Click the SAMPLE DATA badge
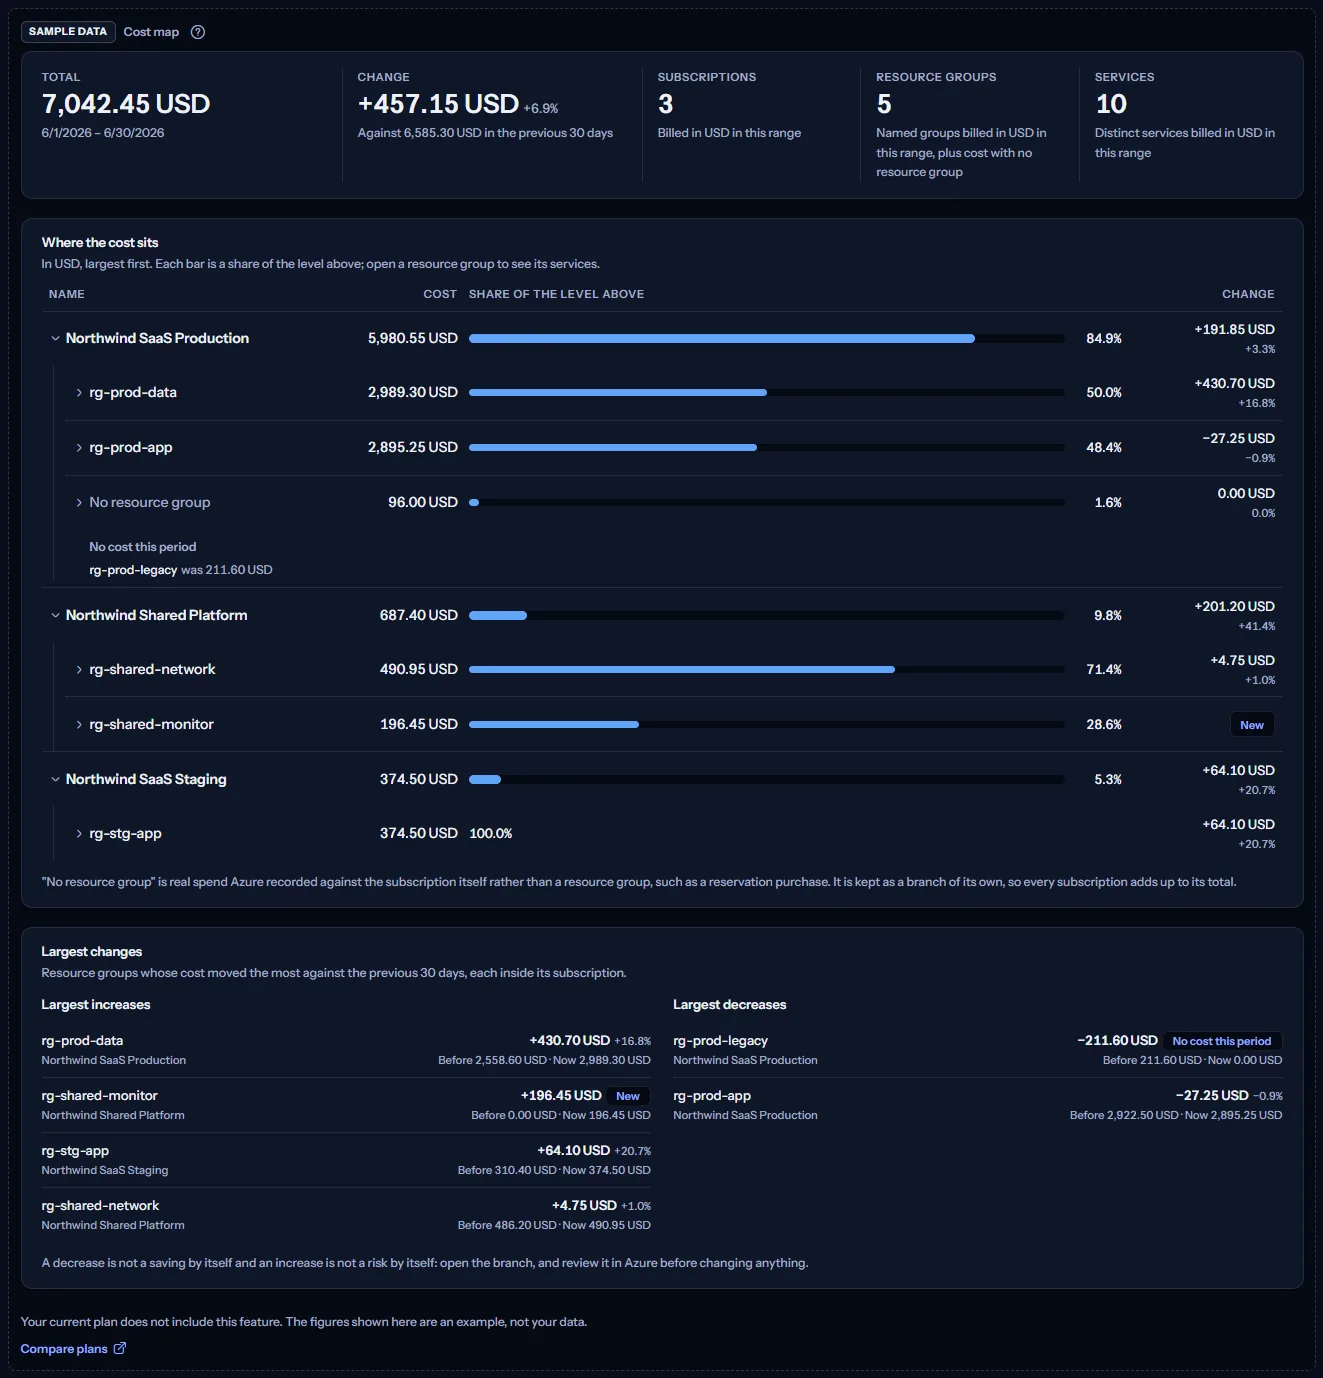 68,32
